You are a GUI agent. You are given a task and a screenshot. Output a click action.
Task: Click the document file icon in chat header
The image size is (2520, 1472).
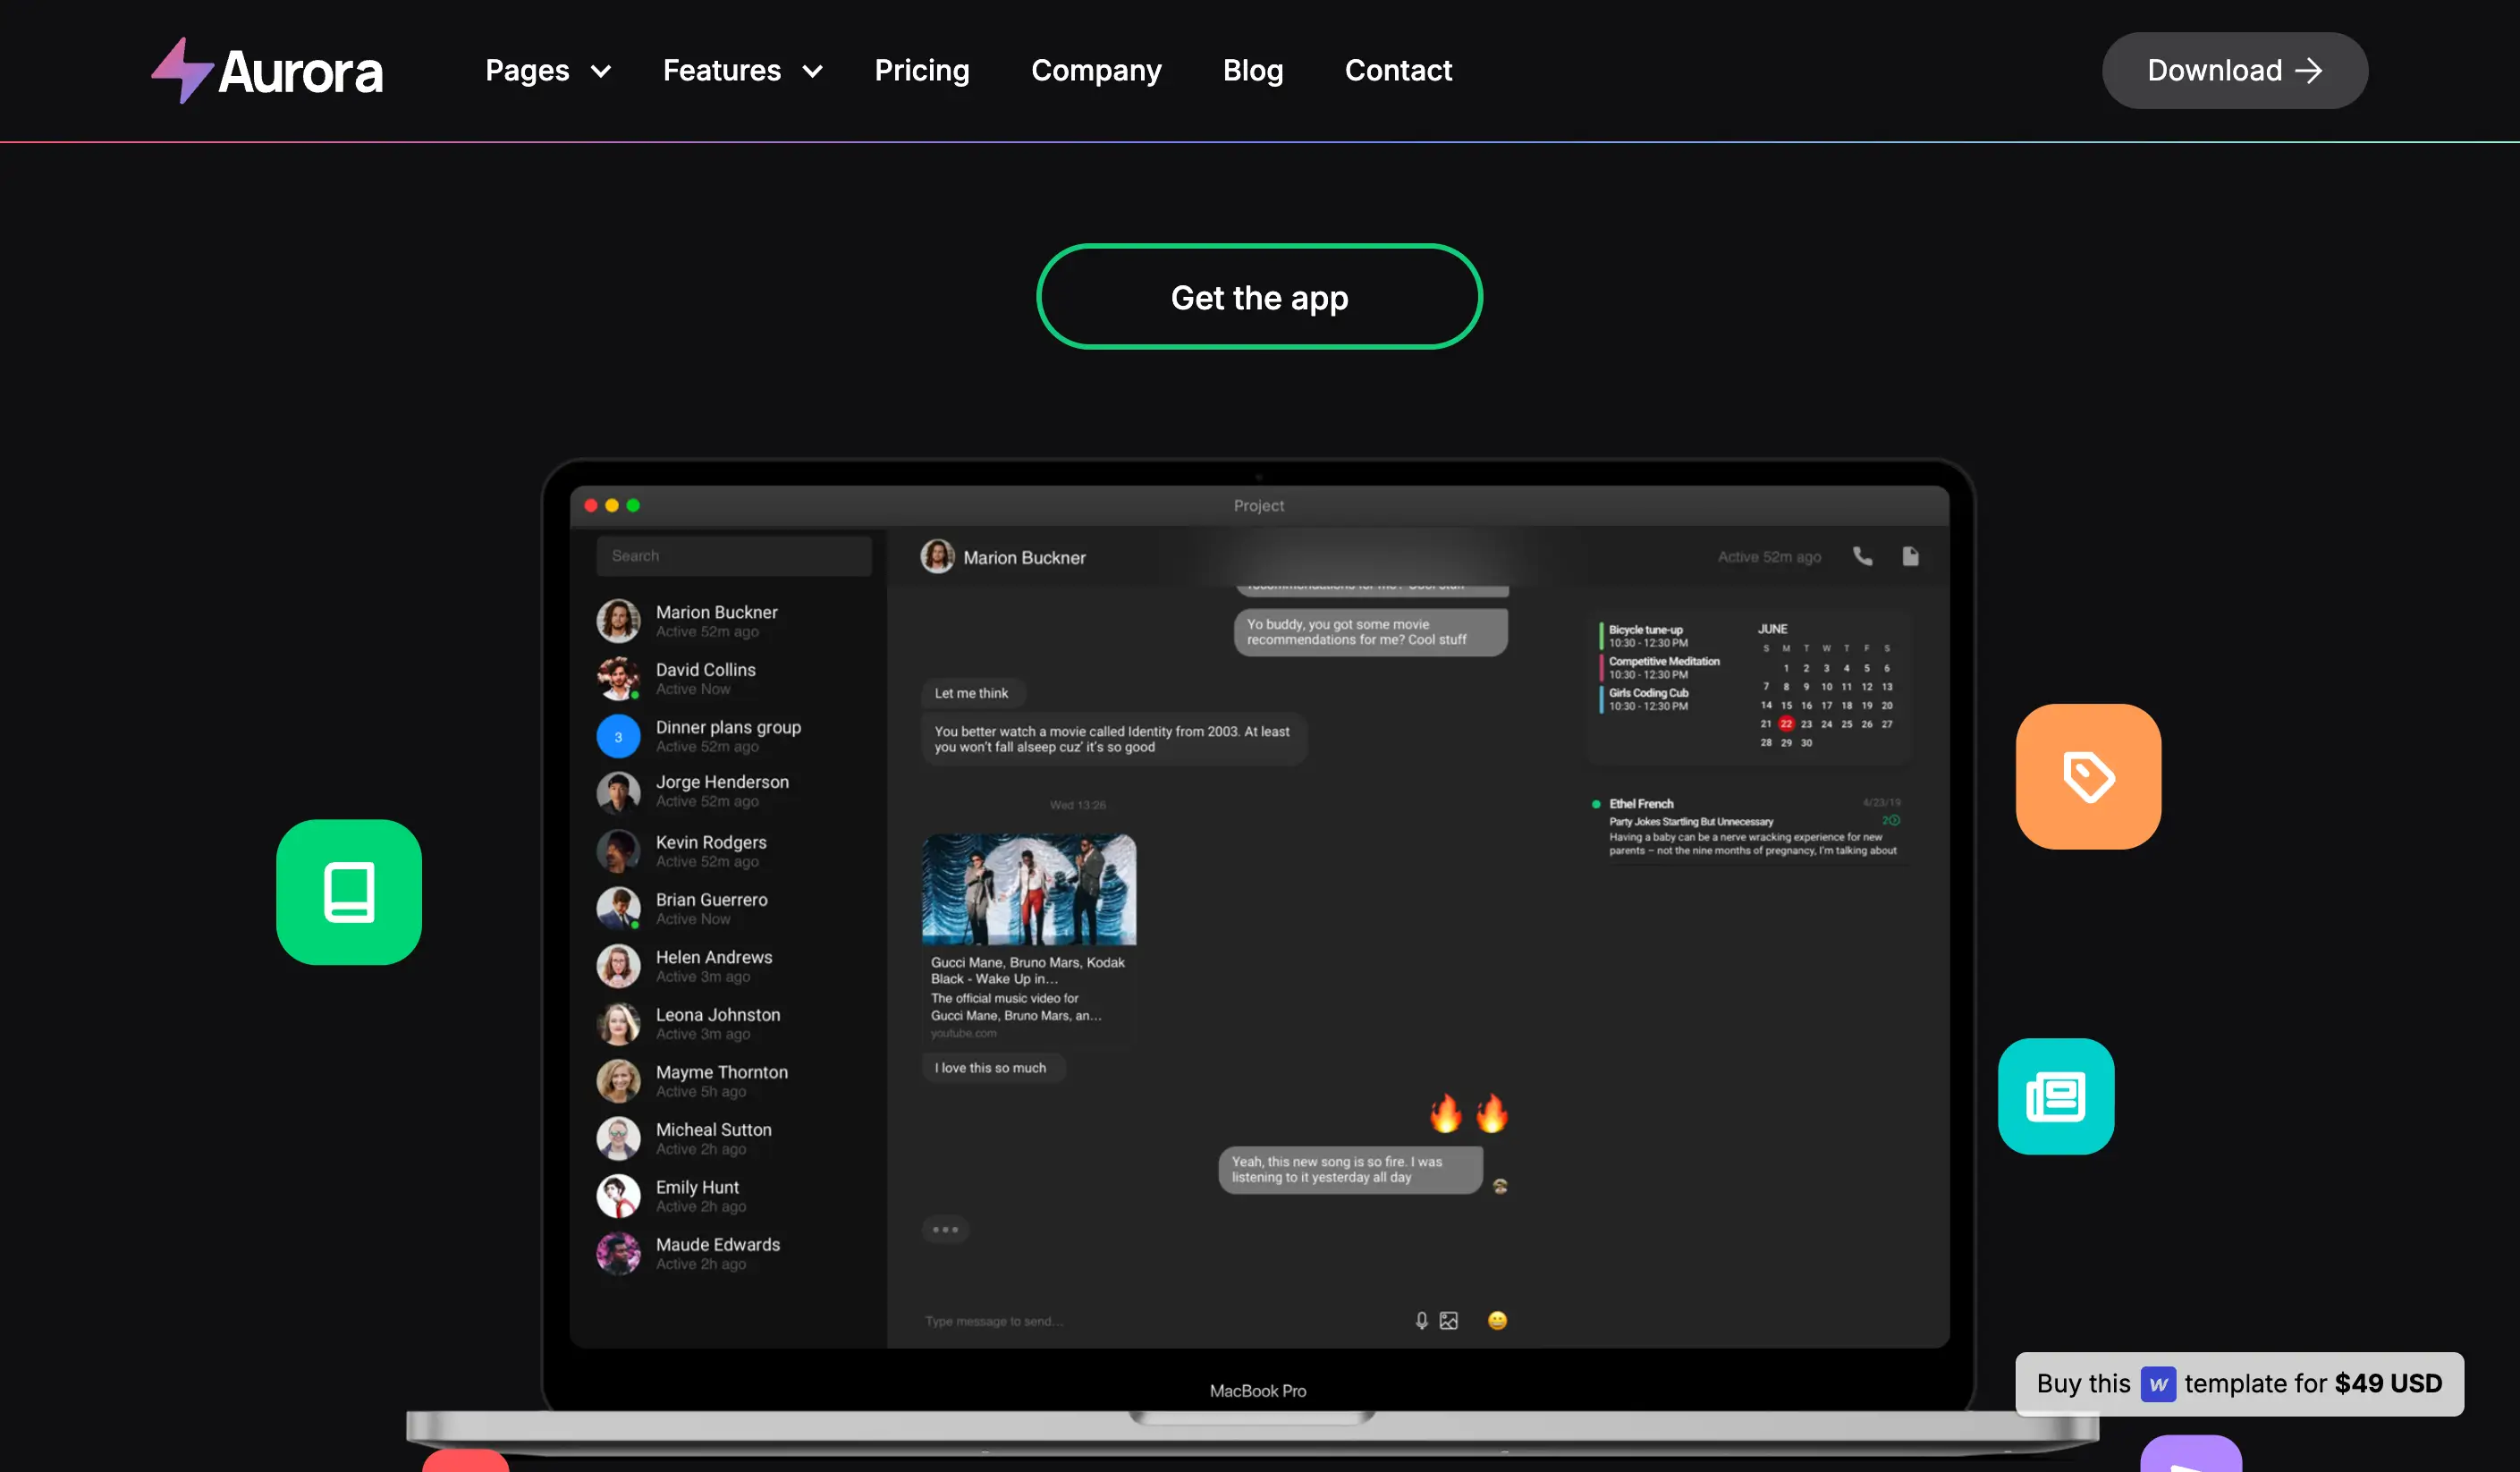[1910, 556]
